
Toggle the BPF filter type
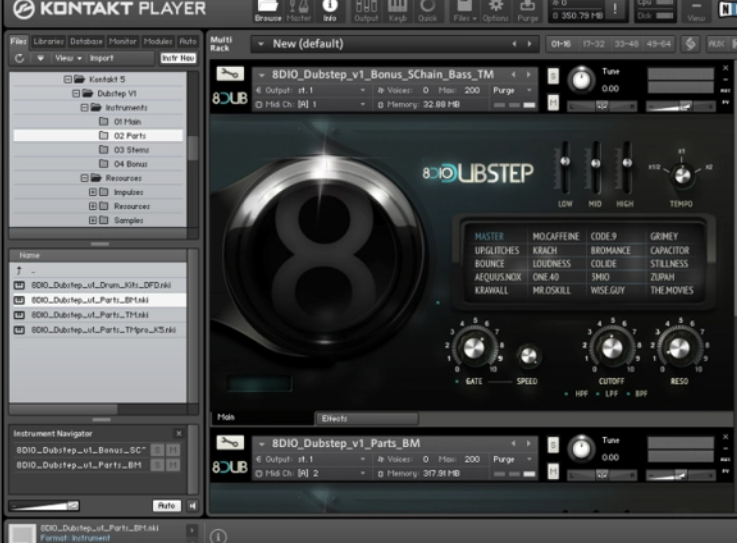click(x=637, y=393)
